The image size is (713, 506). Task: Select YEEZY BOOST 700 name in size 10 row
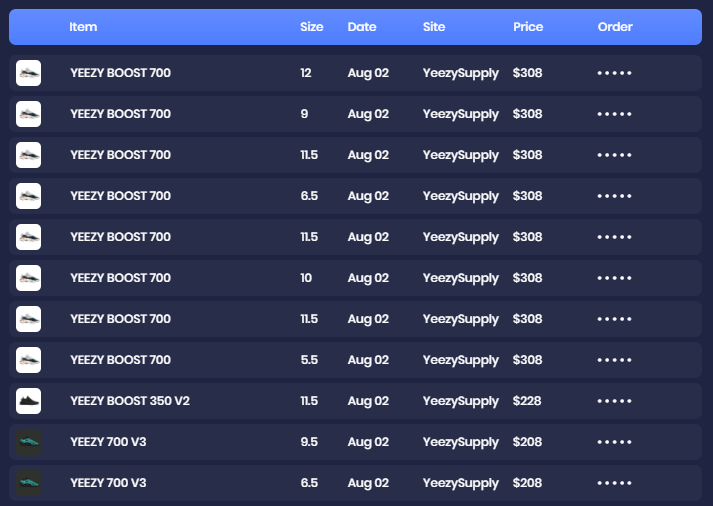coord(121,278)
